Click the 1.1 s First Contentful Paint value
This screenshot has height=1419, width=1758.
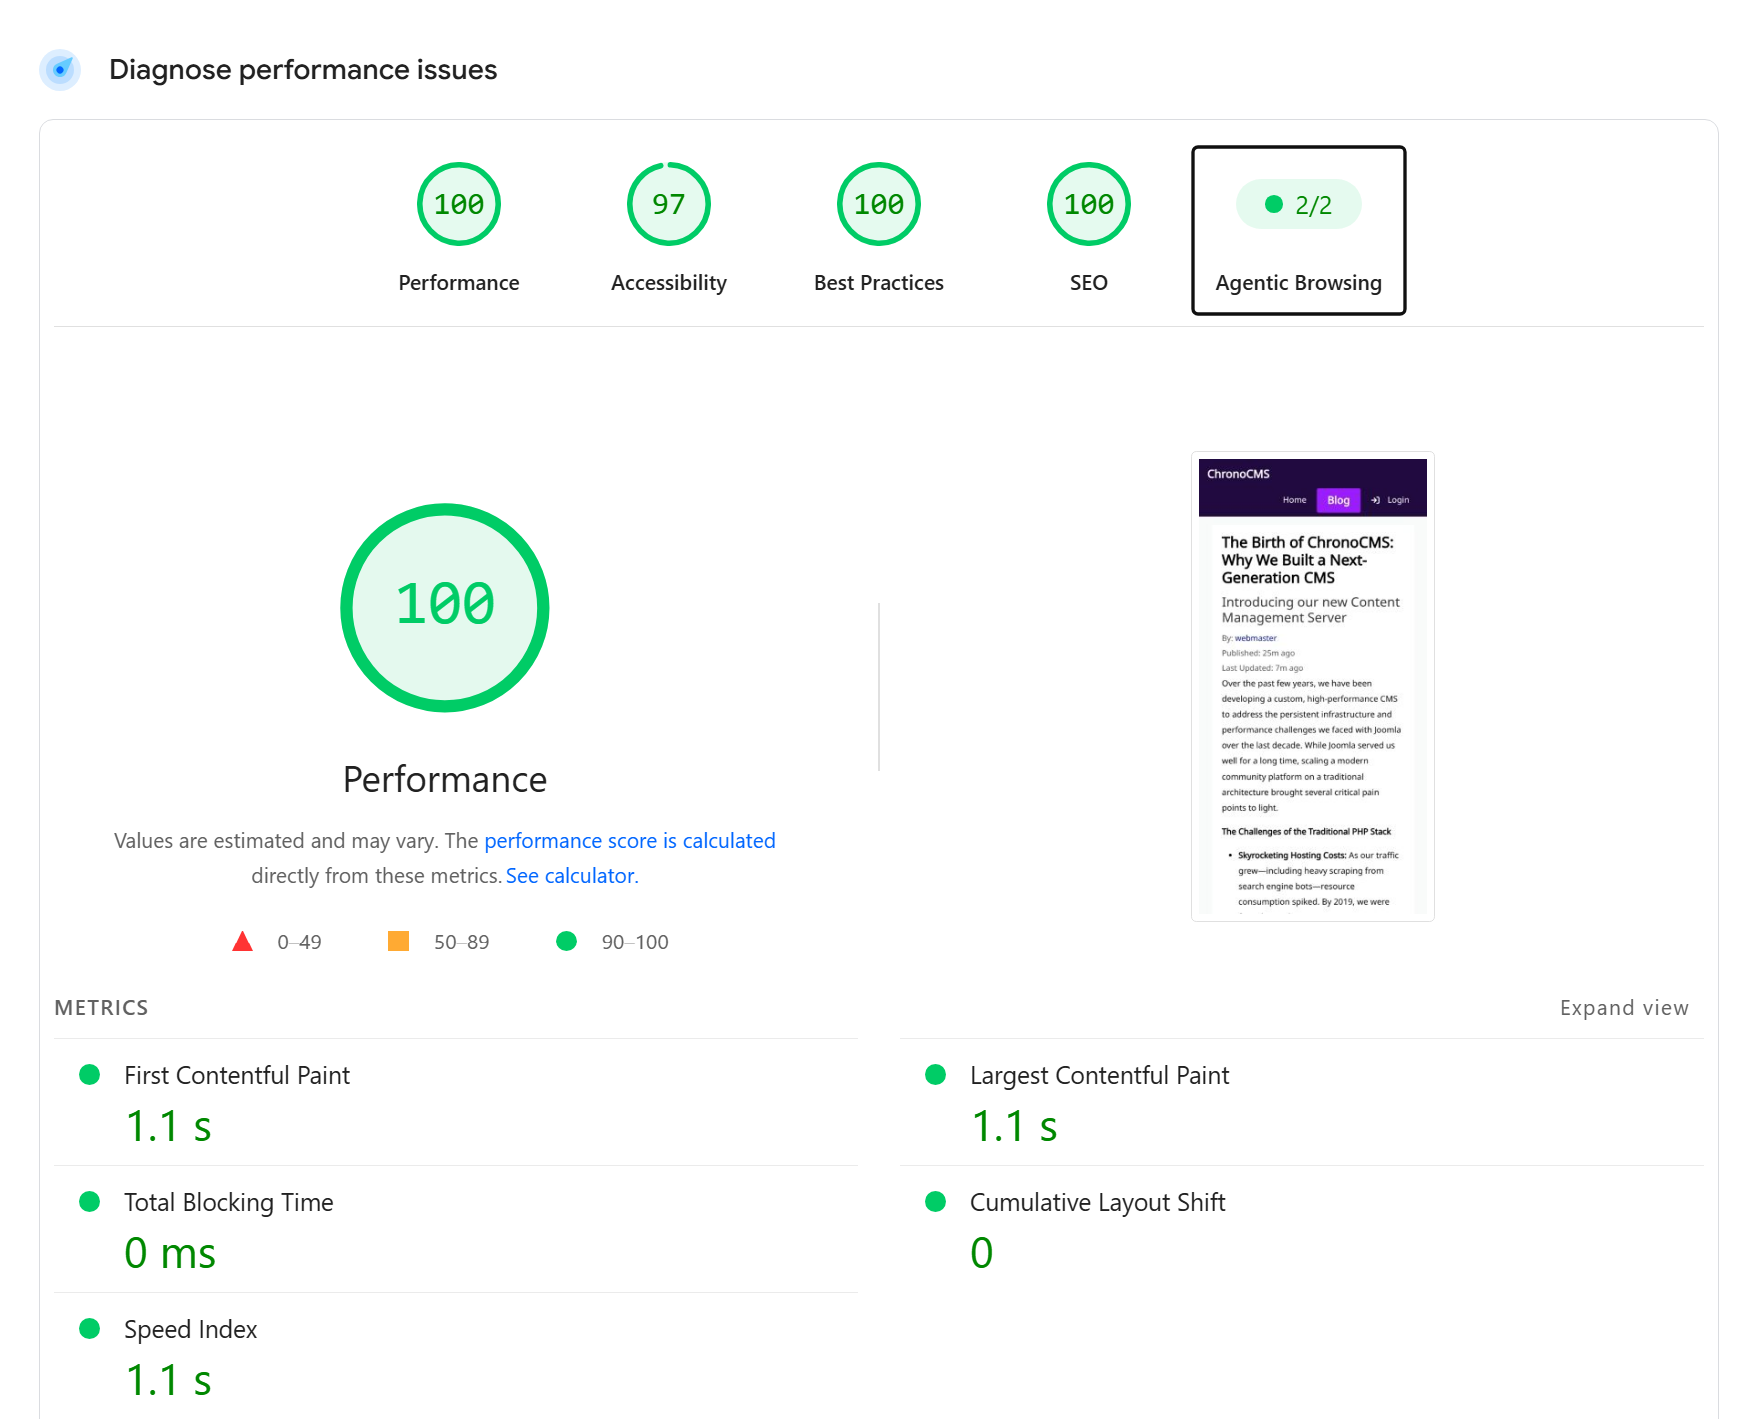(x=169, y=1126)
